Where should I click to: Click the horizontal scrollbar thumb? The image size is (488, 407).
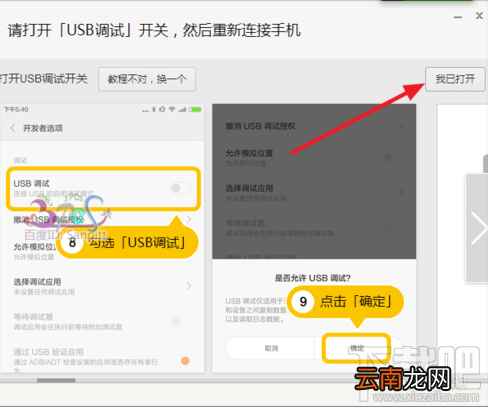(56, 380)
